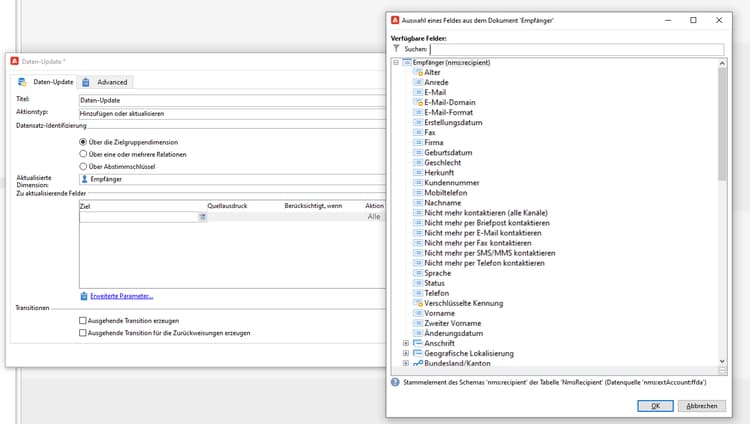Select the Zweiter Vorname field
The height and width of the screenshot is (424, 750).
point(452,323)
